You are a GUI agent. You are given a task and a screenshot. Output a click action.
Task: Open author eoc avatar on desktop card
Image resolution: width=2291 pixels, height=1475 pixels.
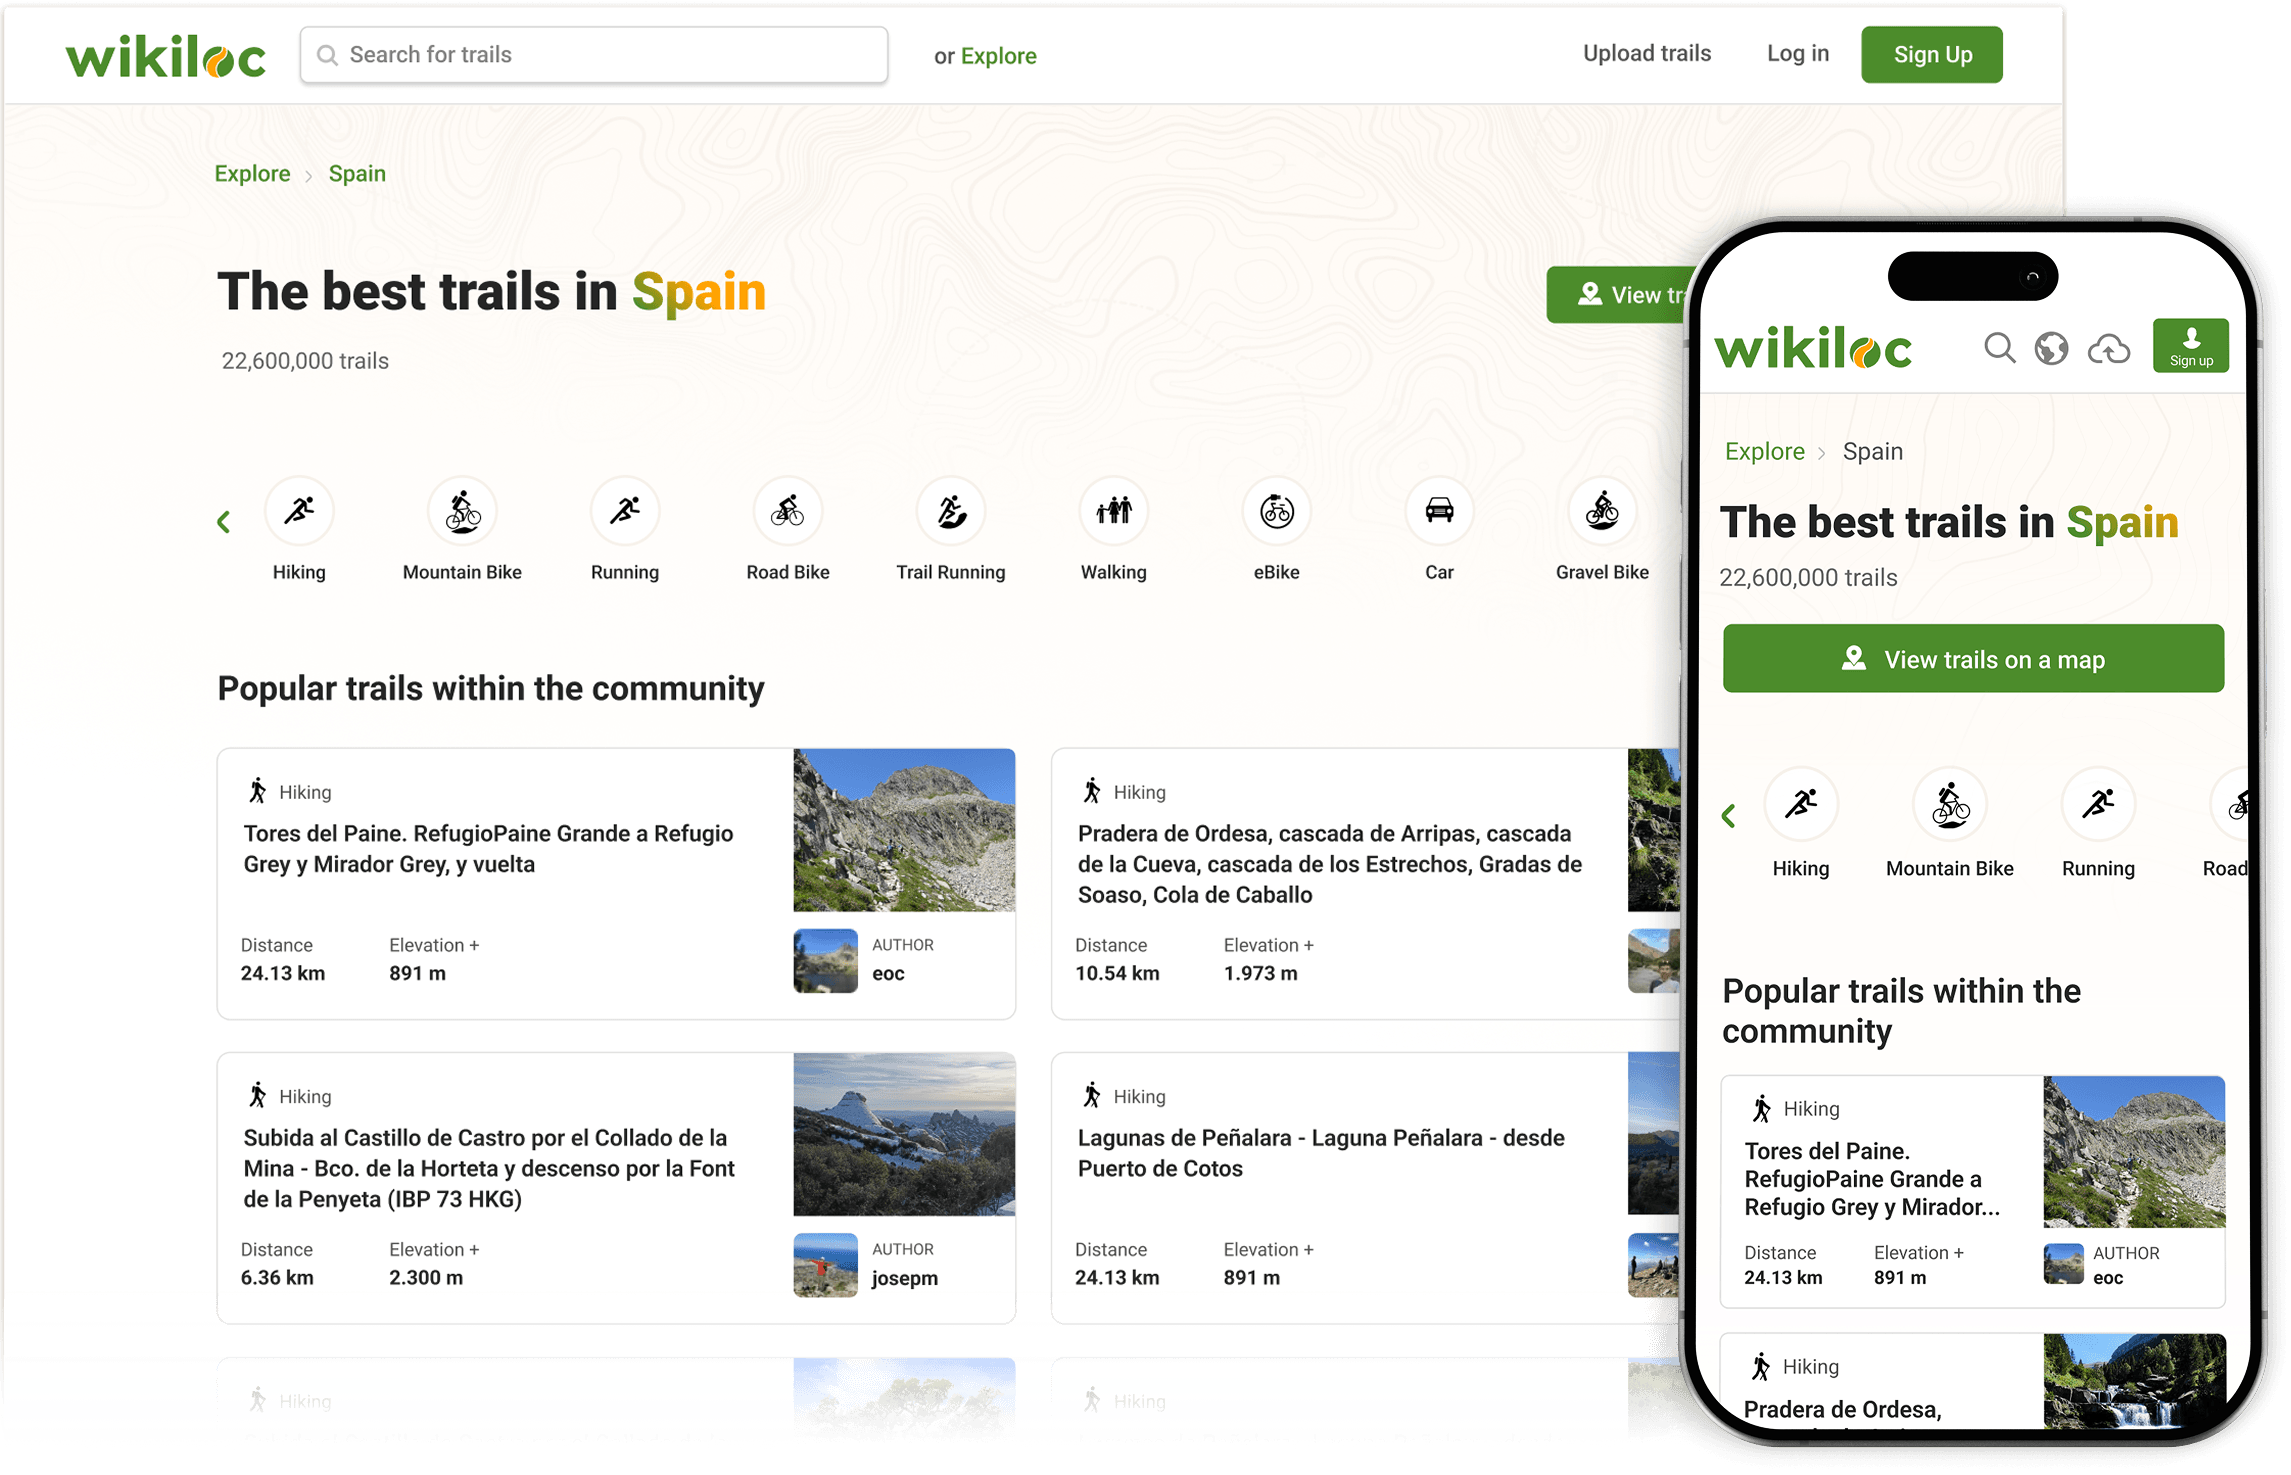tap(825, 961)
